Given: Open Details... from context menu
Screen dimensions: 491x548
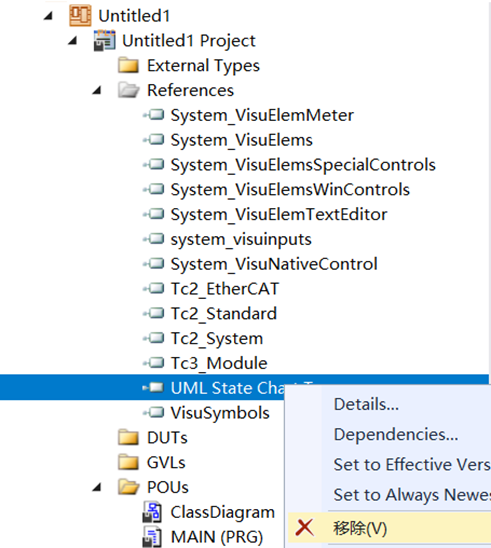Looking at the screenshot, I should coord(366,404).
